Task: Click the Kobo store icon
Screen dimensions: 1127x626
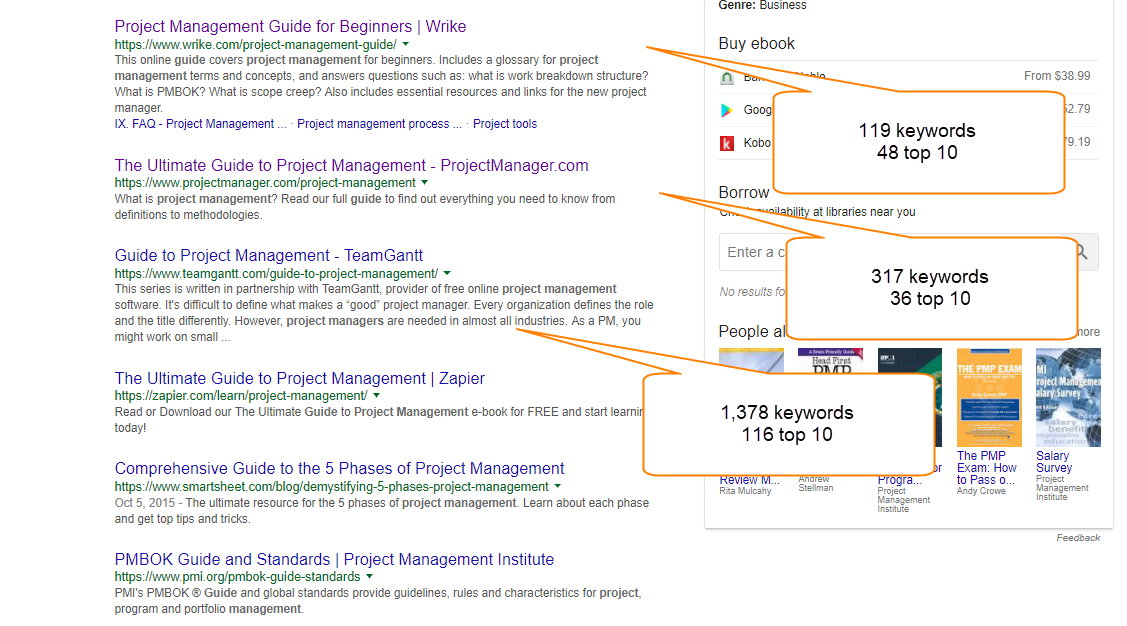Action: click(727, 143)
